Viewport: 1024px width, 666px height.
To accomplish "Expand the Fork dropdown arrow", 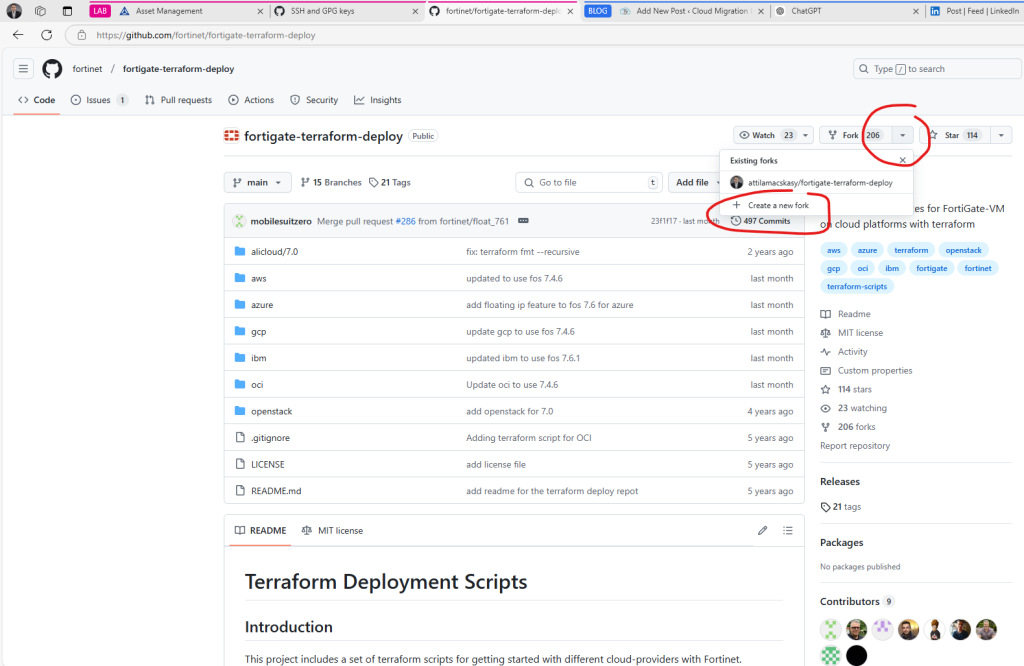I will tap(903, 135).
